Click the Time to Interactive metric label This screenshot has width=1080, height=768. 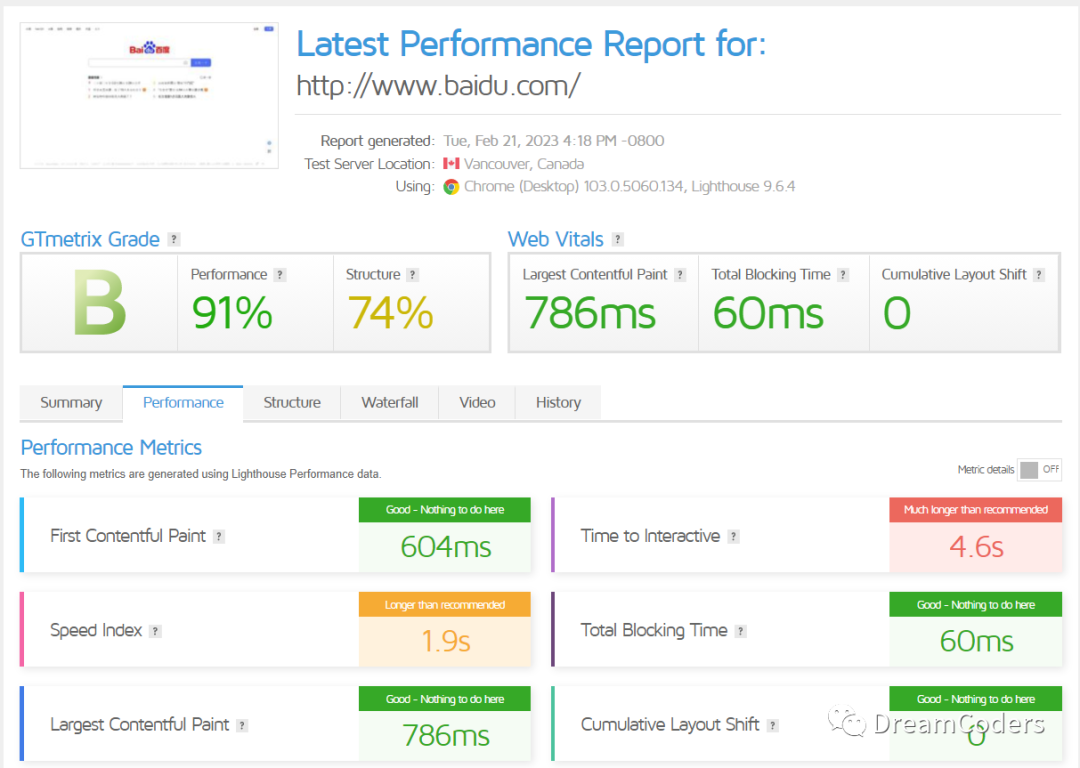650,536
